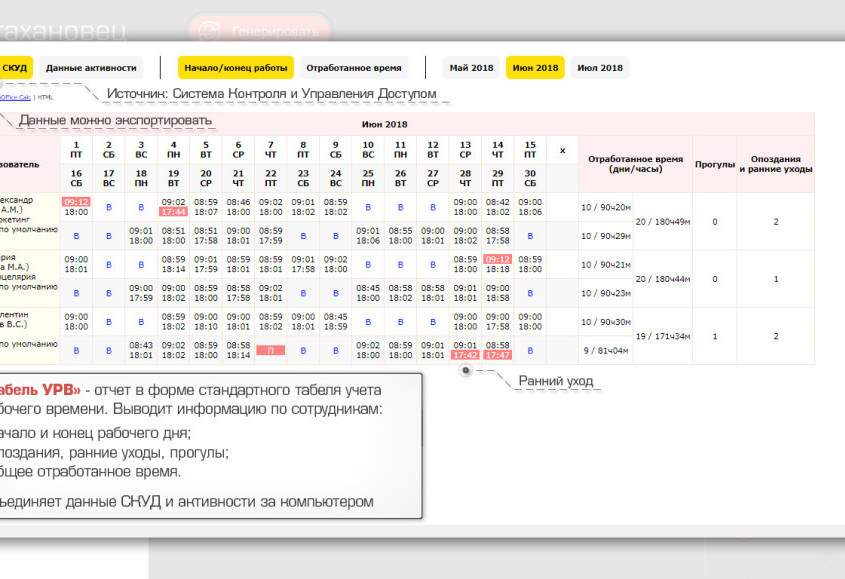Select the subtotal 10 / 90ч30м
Viewport: 845px width, 579px height.
606,322
